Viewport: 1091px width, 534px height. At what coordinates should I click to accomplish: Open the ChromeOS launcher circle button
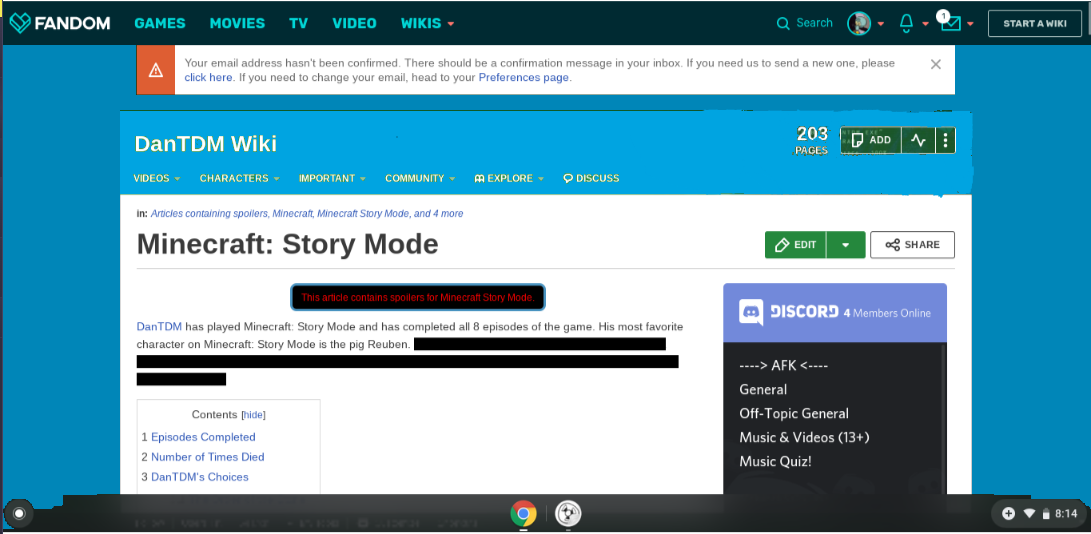18,514
